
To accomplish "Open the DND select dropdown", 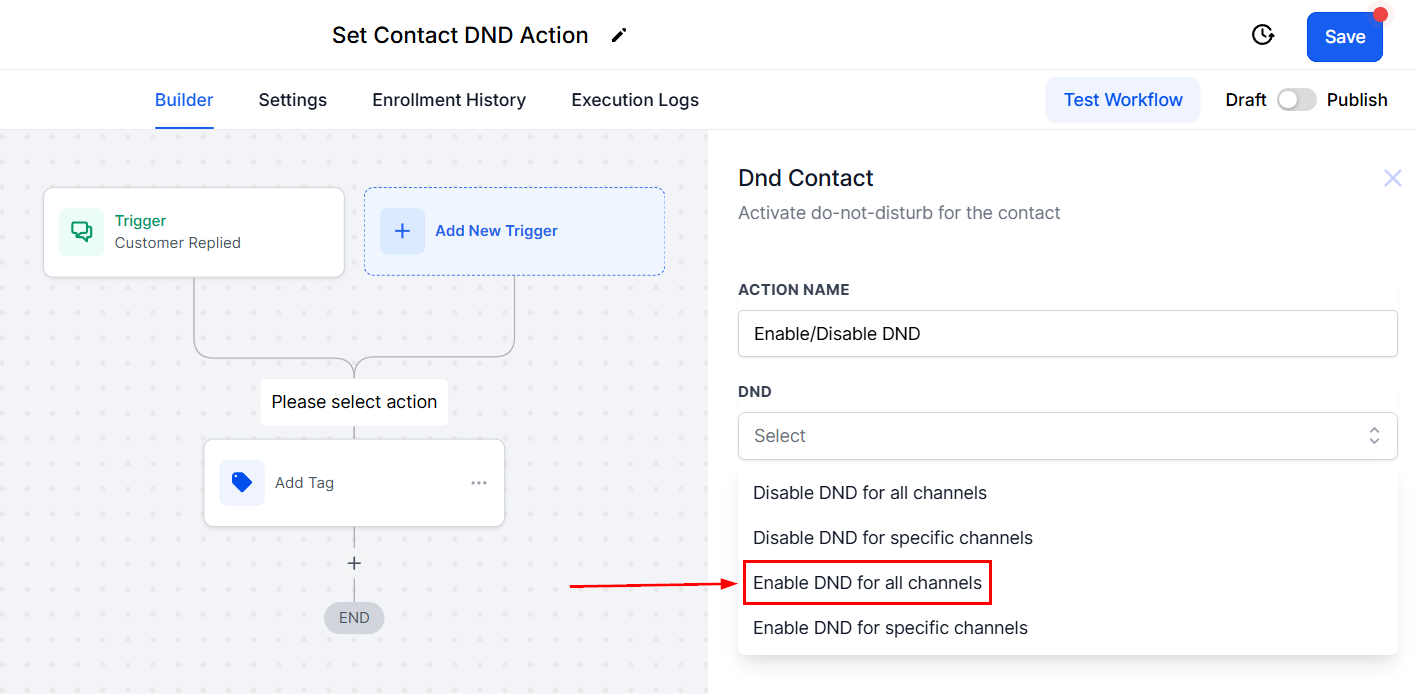I will click(x=1067, y=436).
